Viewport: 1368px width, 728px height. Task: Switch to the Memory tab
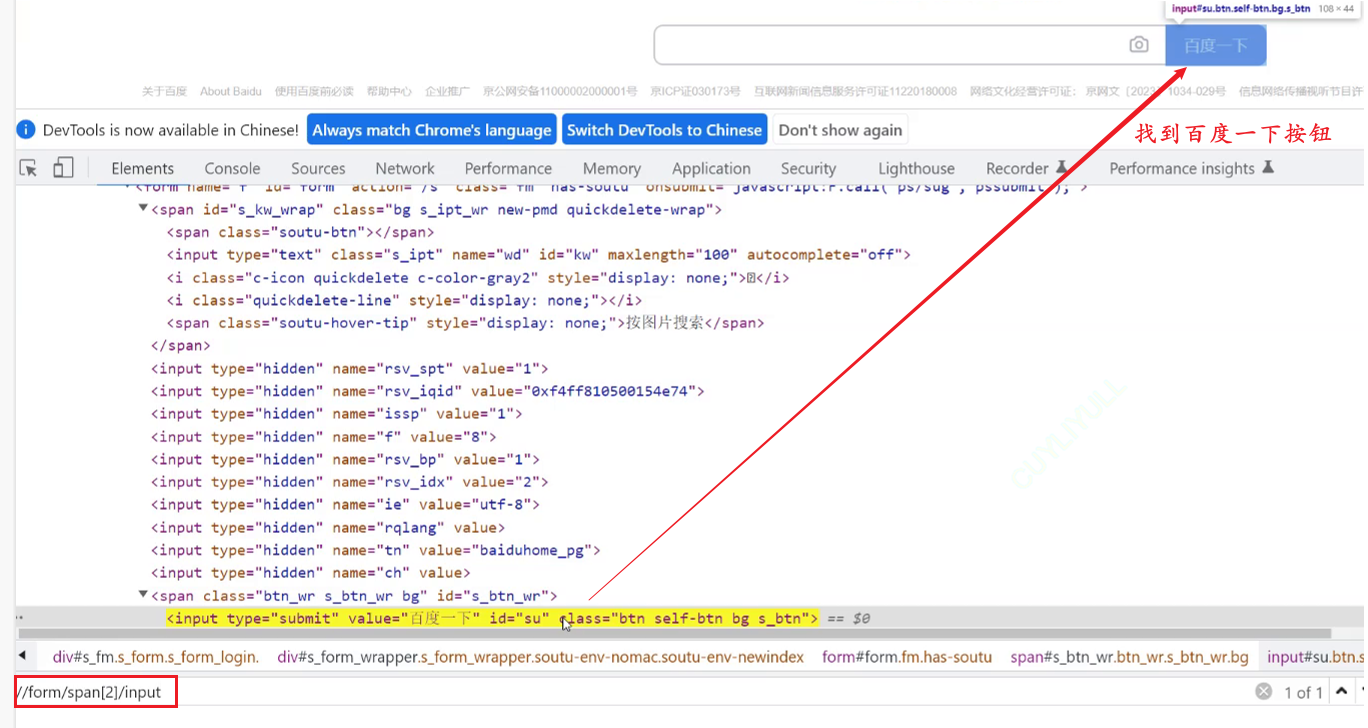611,168
